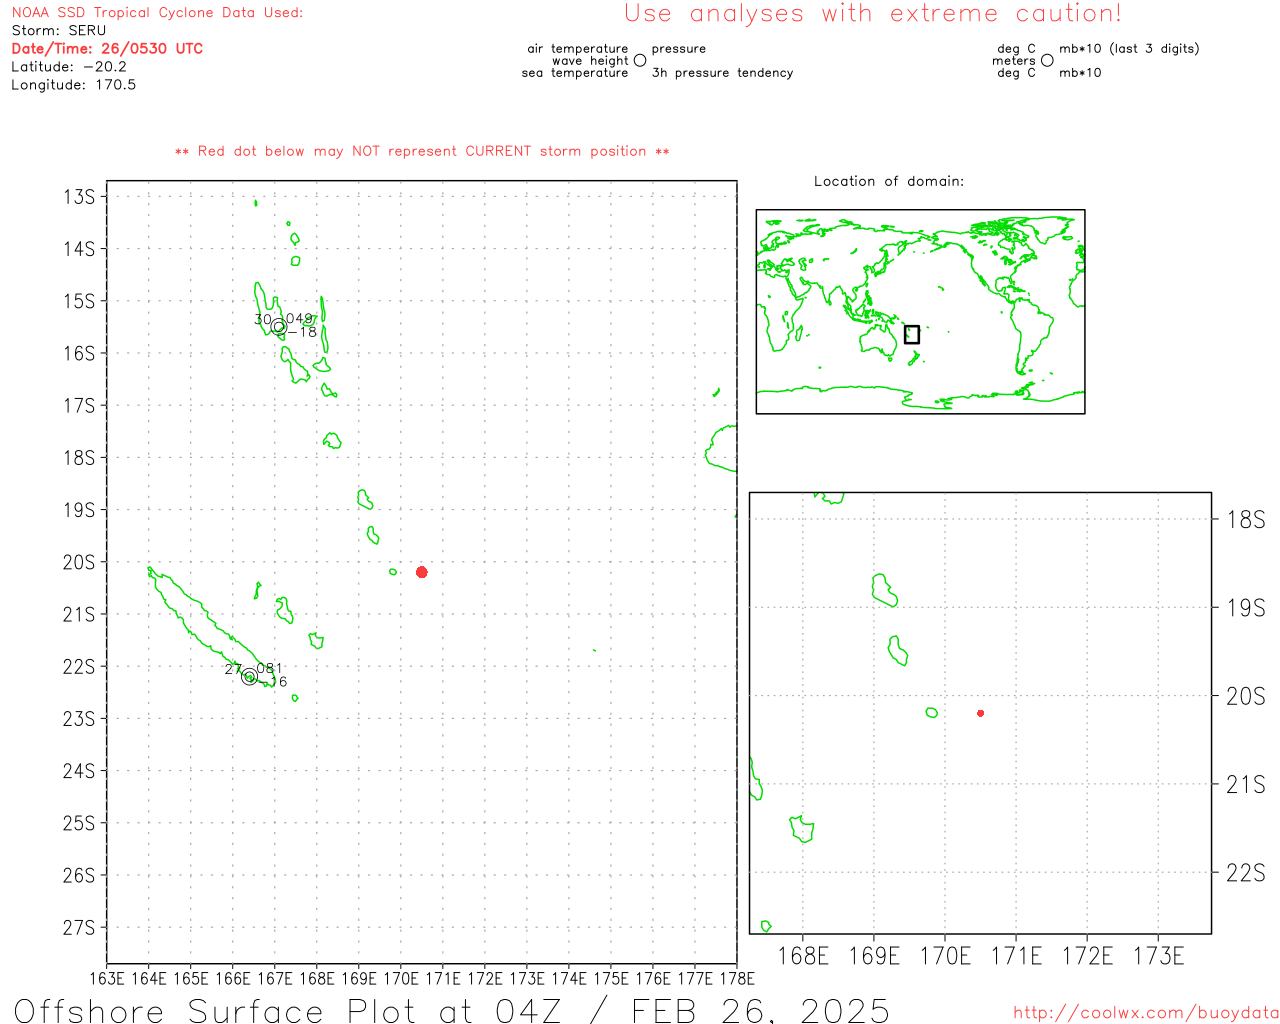Open the coolwx.com/buoydata URL

1146,1013
